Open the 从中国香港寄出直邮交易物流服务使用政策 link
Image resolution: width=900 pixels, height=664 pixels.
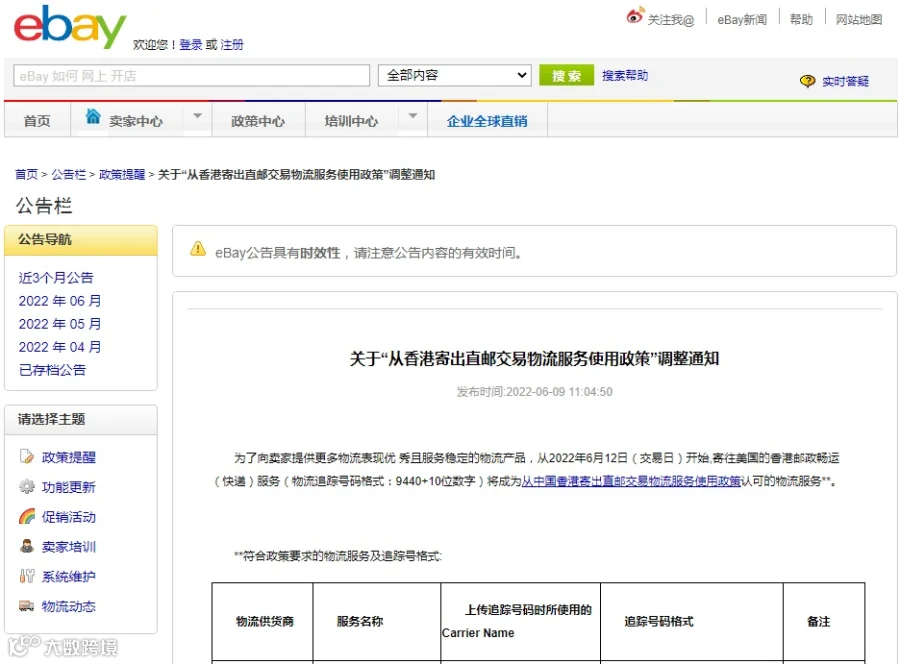point(631,481)
